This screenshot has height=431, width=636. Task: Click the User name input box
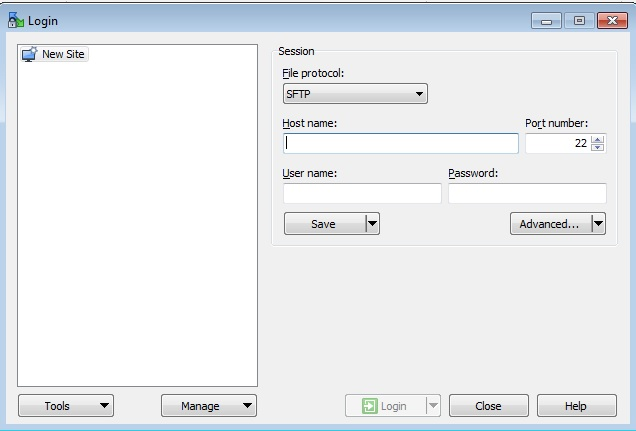point(362,193)
